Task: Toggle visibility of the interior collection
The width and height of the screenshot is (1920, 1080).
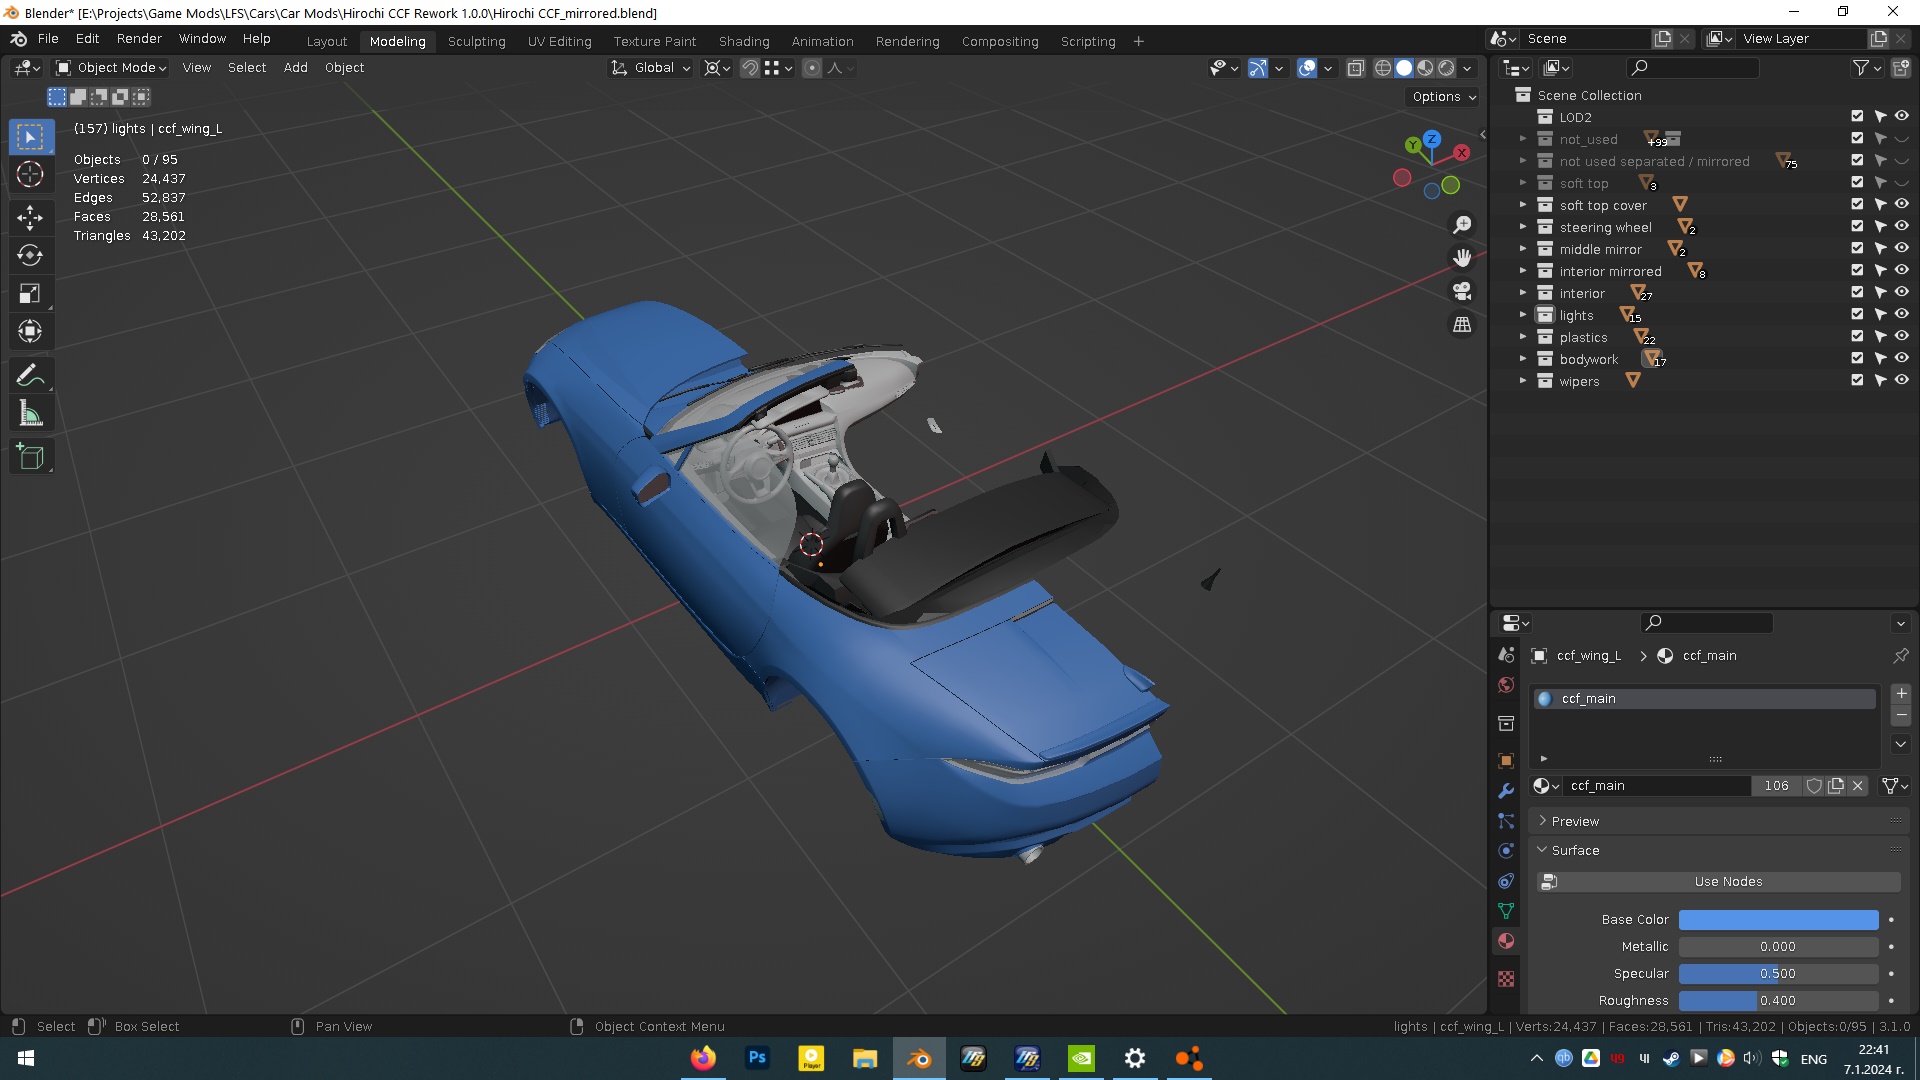Action: coord(1902,292)
